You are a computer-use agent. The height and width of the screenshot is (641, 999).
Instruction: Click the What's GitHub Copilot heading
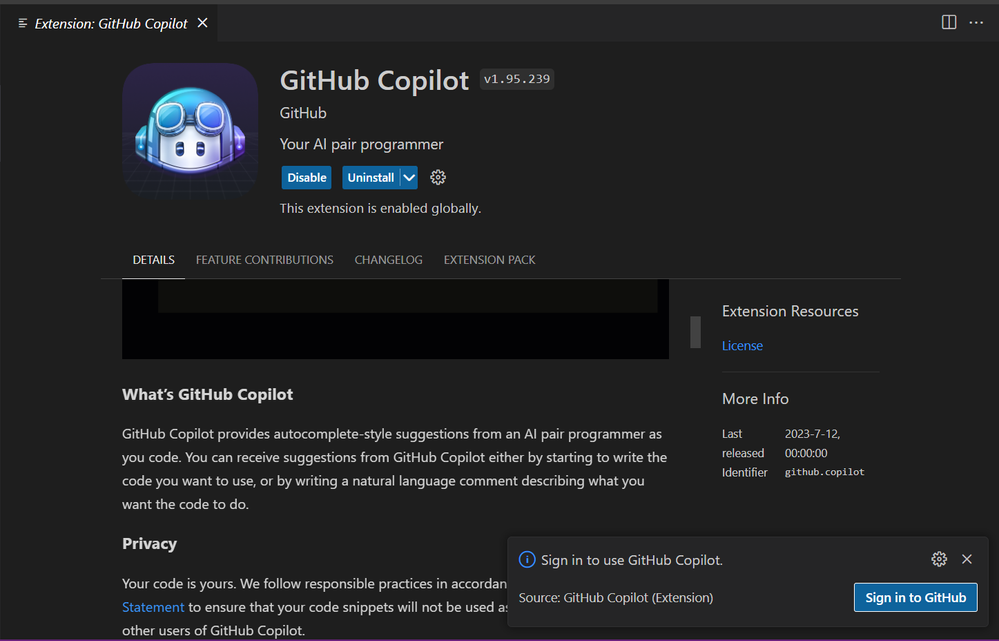click(x=208, y=394)
